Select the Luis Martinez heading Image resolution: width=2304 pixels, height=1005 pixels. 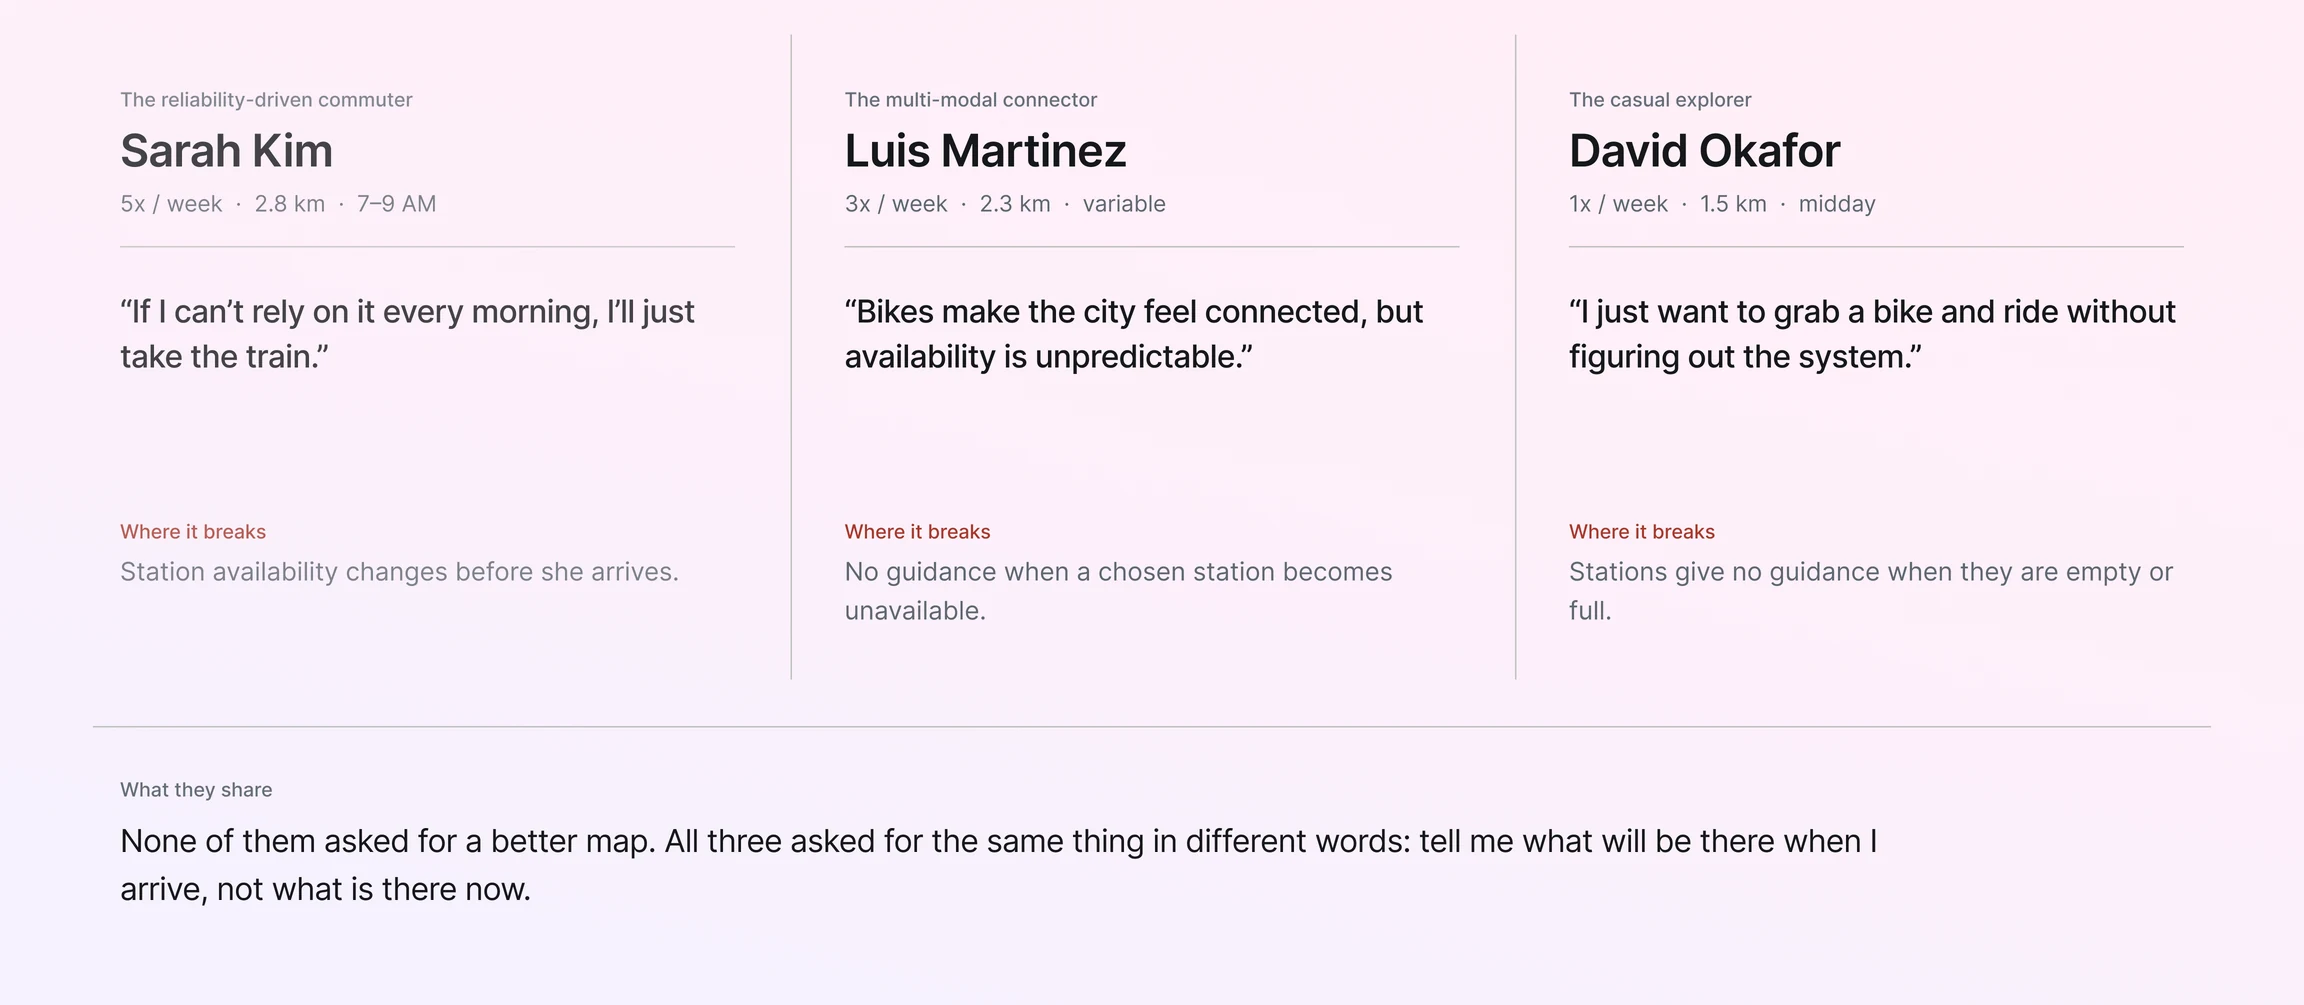(985, 151)
